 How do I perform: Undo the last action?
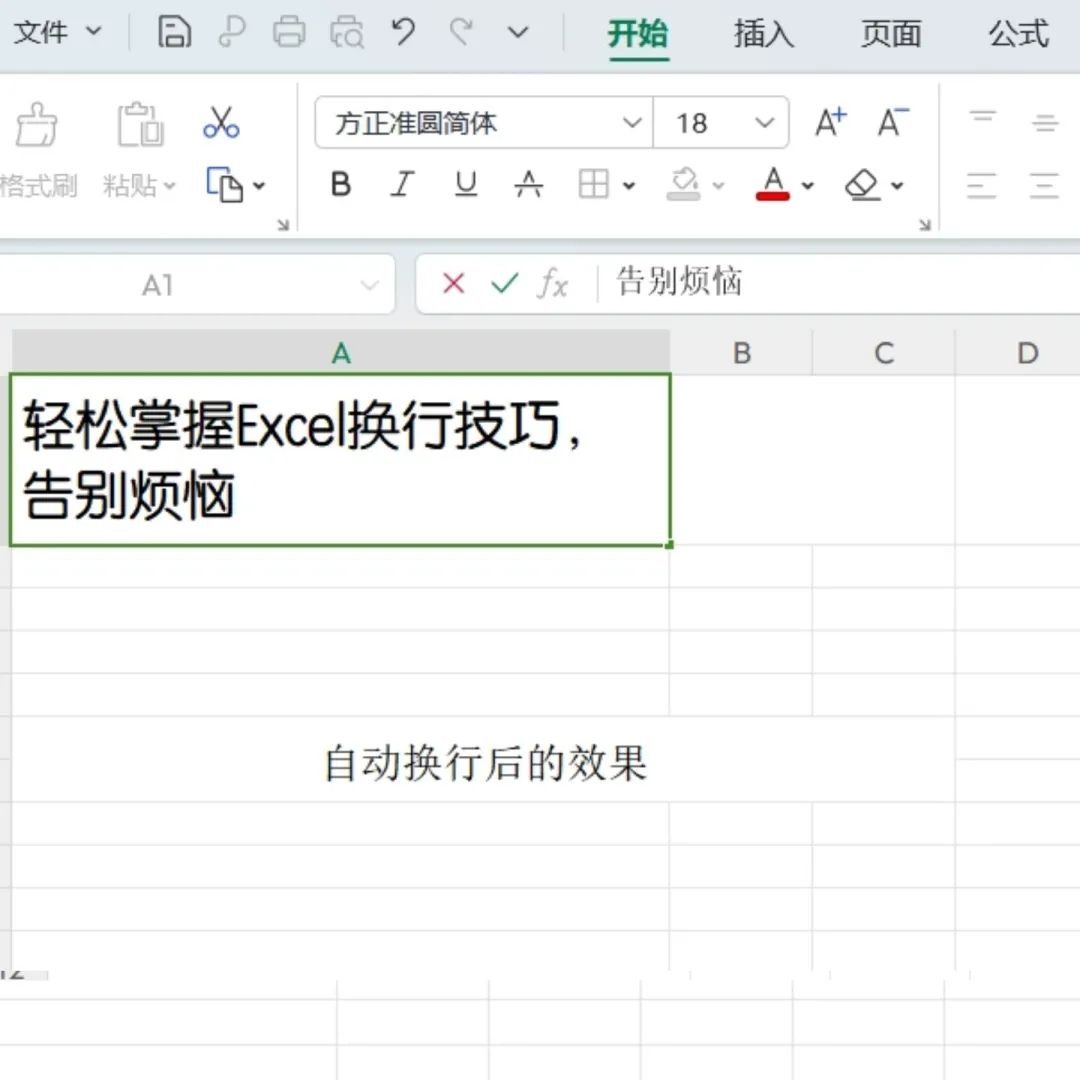click(403, 32)
